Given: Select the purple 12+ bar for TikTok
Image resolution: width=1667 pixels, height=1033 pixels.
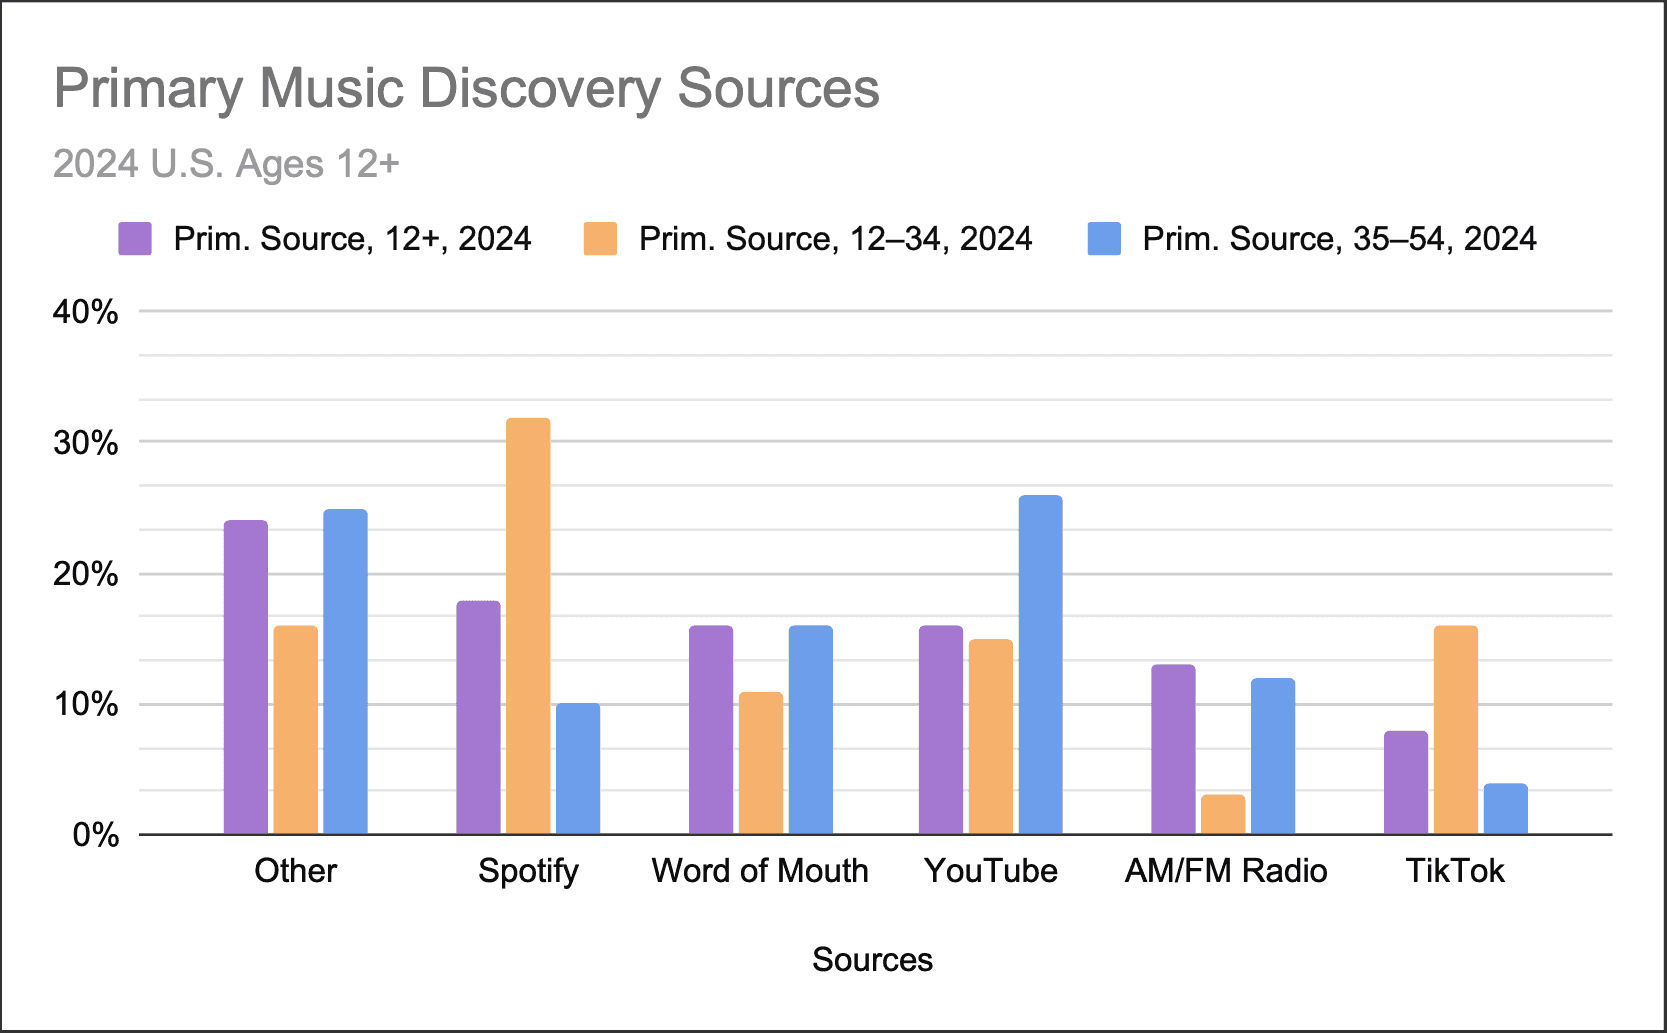Looking at the screenshot, I should coord(1406,783).
